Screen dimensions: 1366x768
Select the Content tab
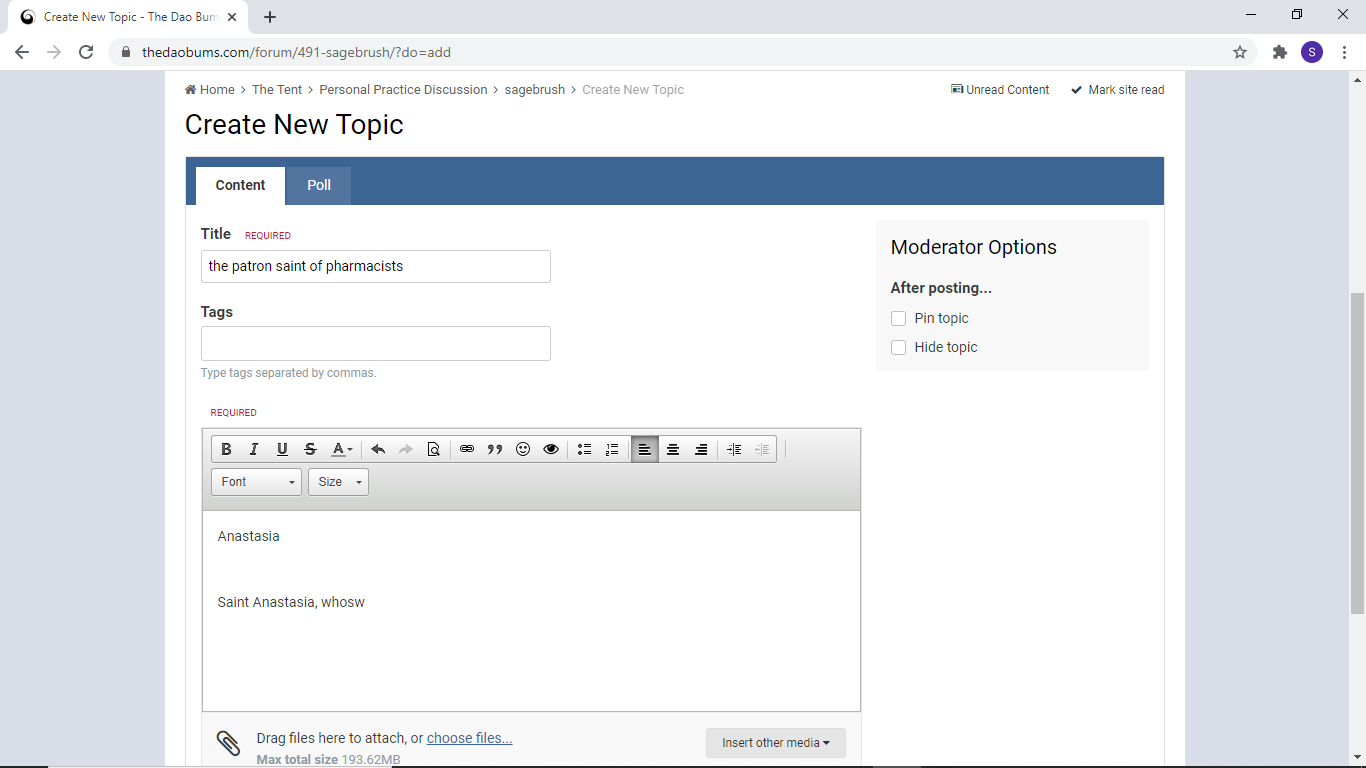click(240, 185)
